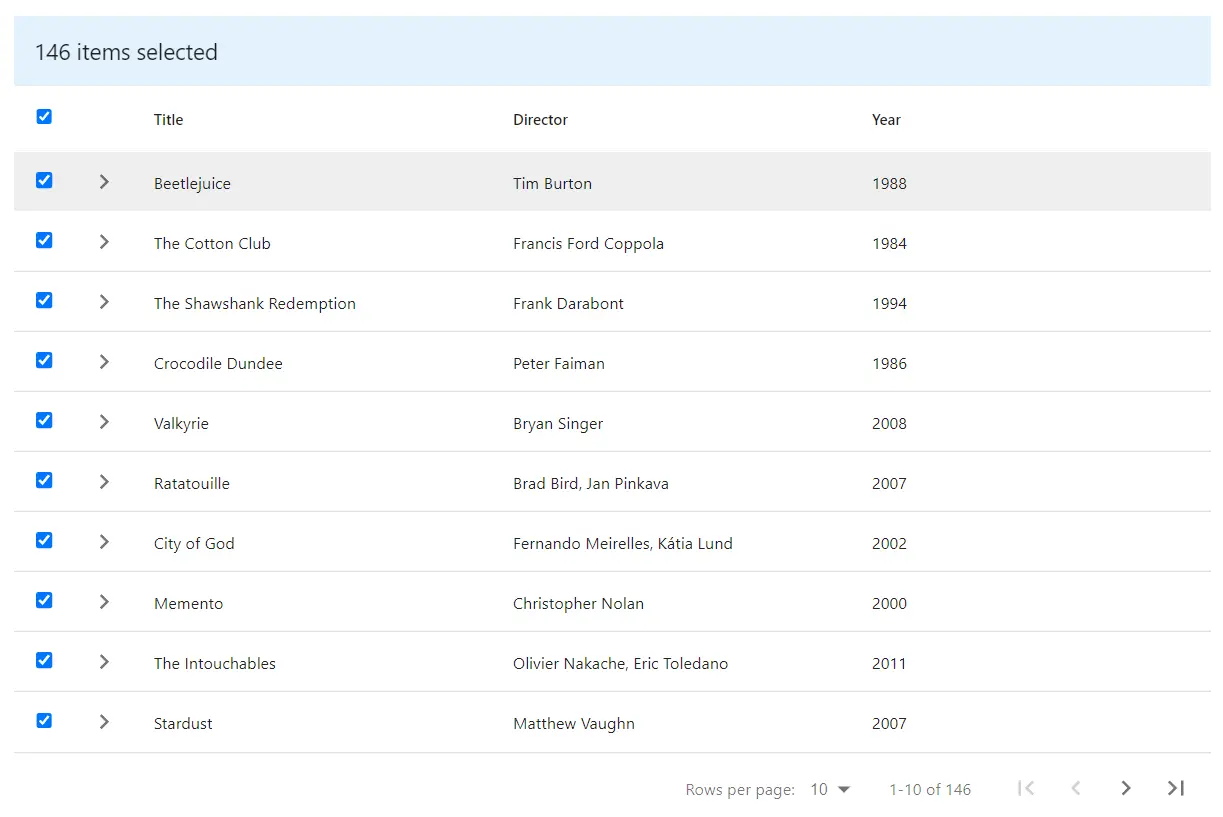Click Brad Bird, Jan Pinkava cell
This screenshot has height=817, width=1223.
coord(591,484)
